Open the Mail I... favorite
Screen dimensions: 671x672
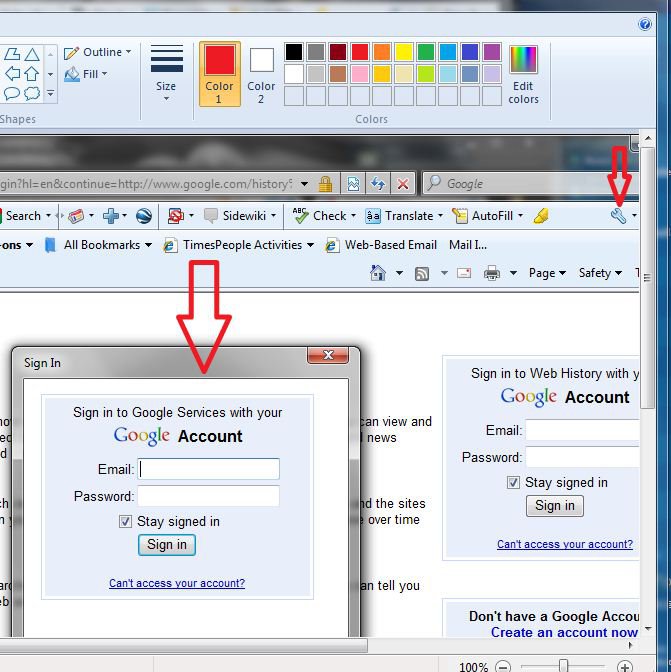[x=467, y=245]
